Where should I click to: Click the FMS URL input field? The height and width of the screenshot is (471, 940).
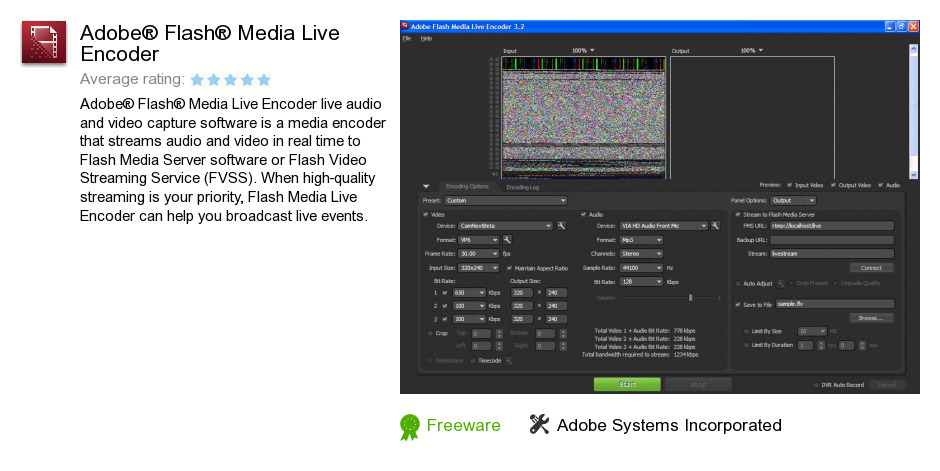tap(832, 226)
